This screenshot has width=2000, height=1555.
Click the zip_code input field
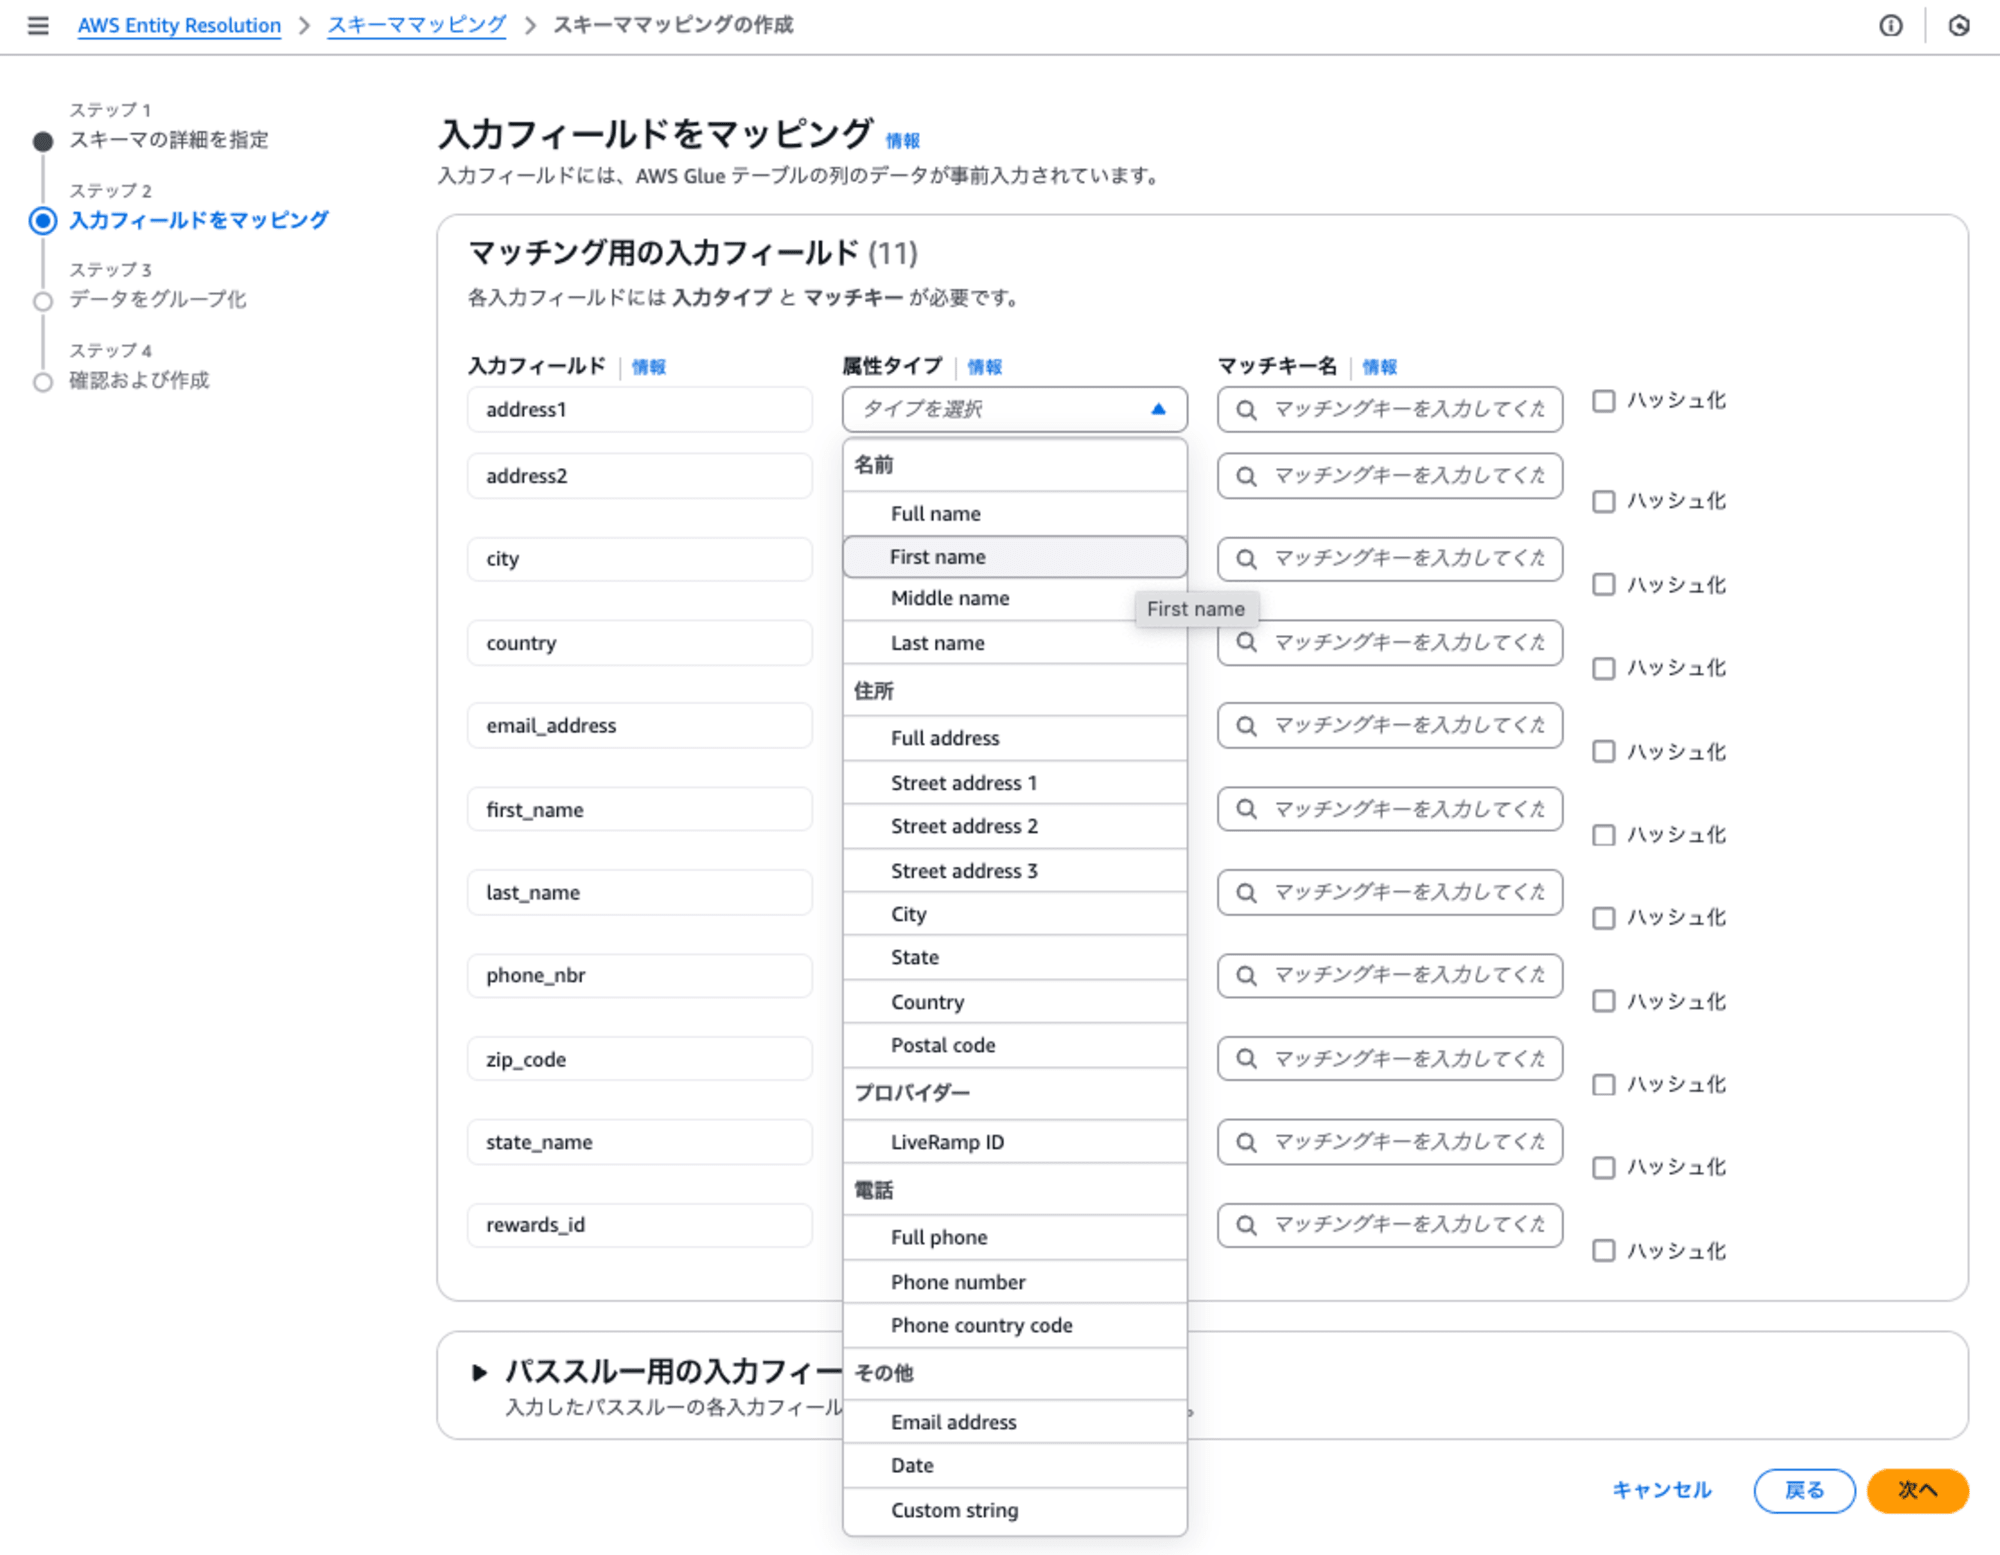(640, 1059)
